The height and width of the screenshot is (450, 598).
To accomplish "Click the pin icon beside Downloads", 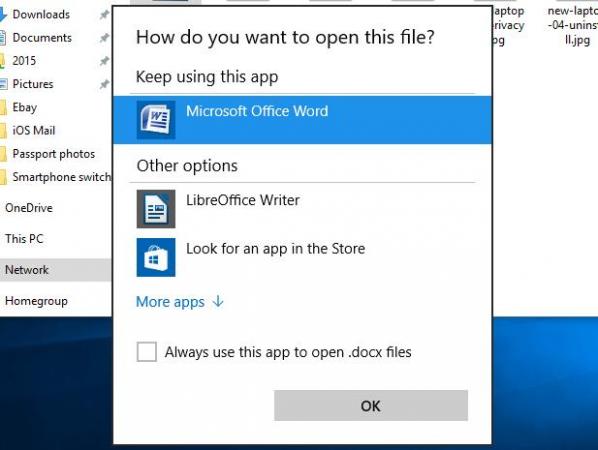I will (x=104, y=15).
